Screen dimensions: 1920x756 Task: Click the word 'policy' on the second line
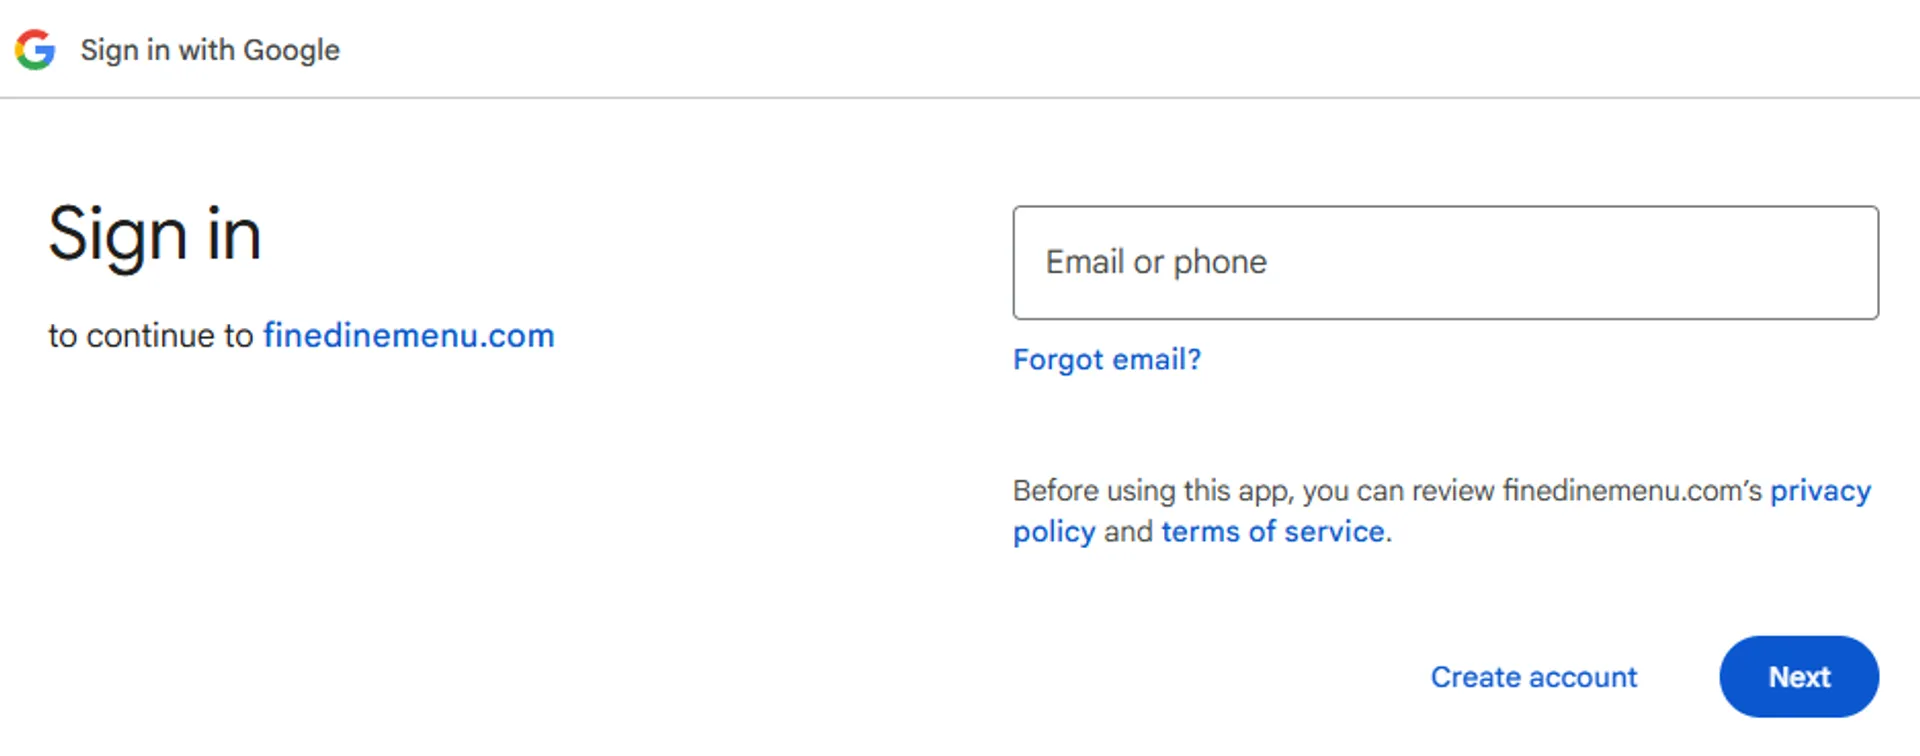[x=1054, y=532]
